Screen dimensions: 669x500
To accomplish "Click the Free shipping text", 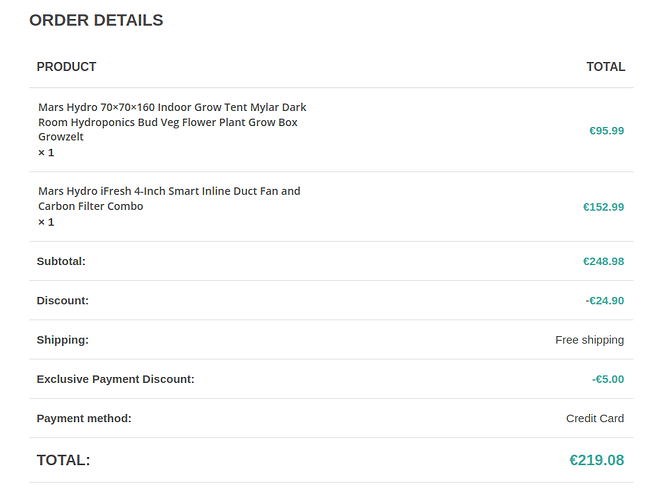I will [589, 340].
